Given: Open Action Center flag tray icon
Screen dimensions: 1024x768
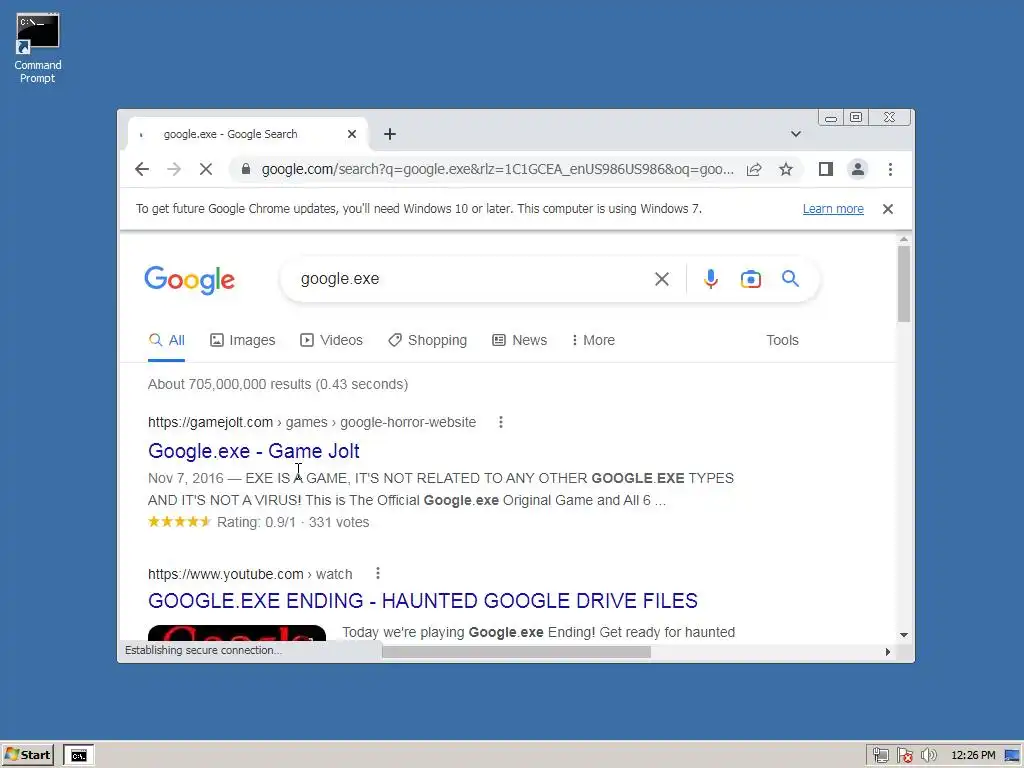Looking at the screenshot, I should pyautogui.click(x=904, y=756).
